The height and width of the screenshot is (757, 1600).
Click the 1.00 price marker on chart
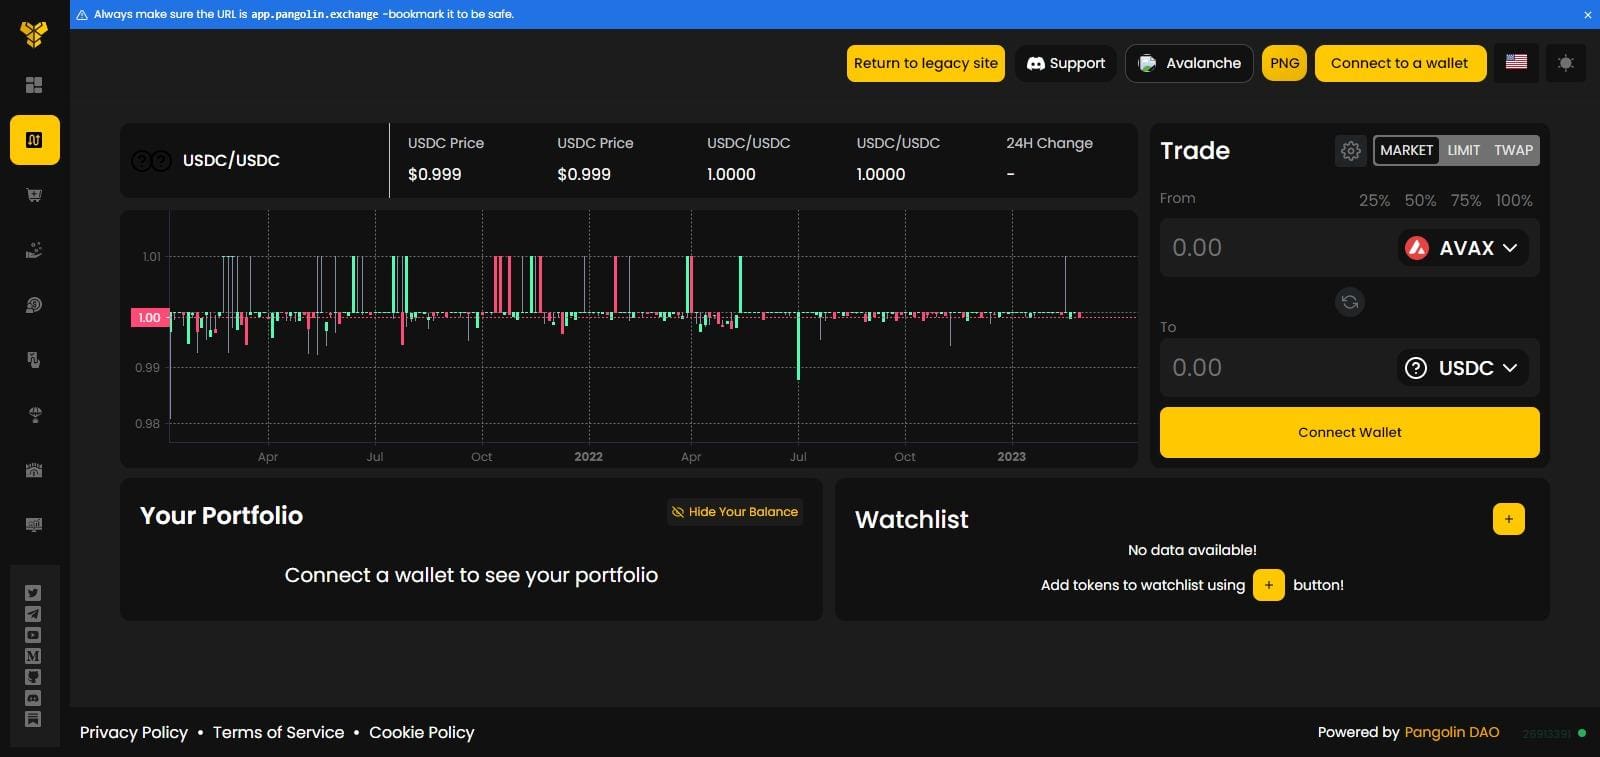coord(150,317)
